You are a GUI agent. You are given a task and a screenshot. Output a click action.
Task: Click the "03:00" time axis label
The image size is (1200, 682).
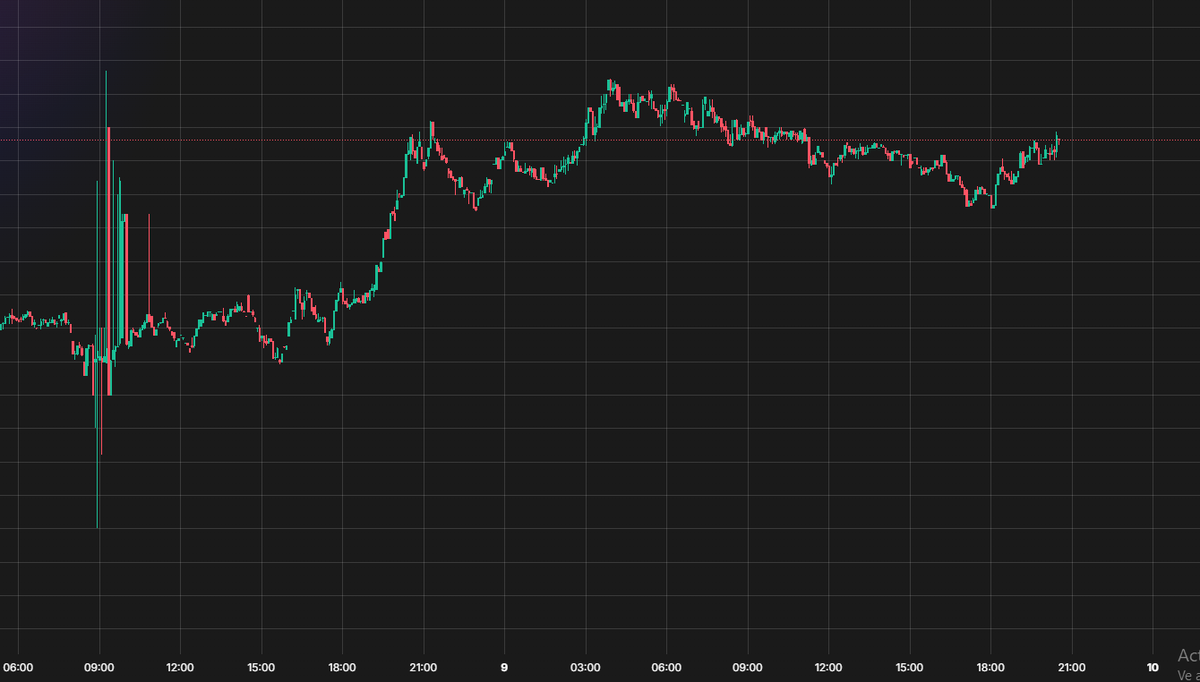(x=585, y=667)
